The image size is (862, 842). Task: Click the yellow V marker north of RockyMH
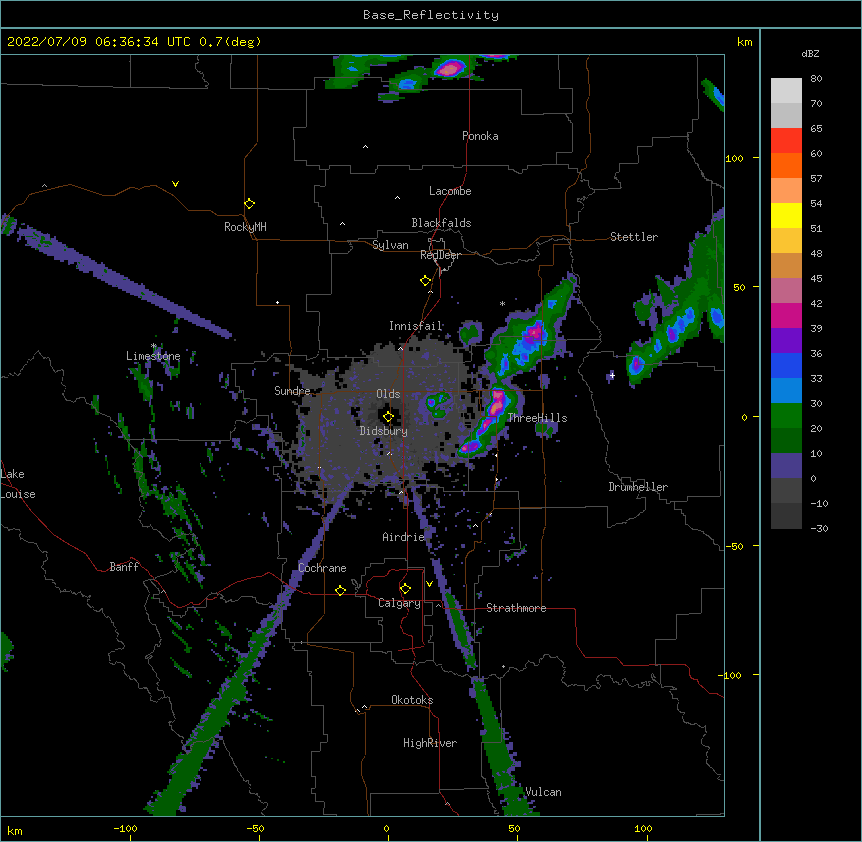[175, 184]
